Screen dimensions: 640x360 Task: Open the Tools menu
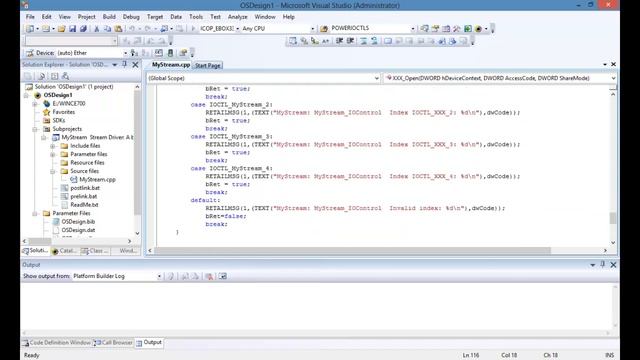[x=196, y=17]
